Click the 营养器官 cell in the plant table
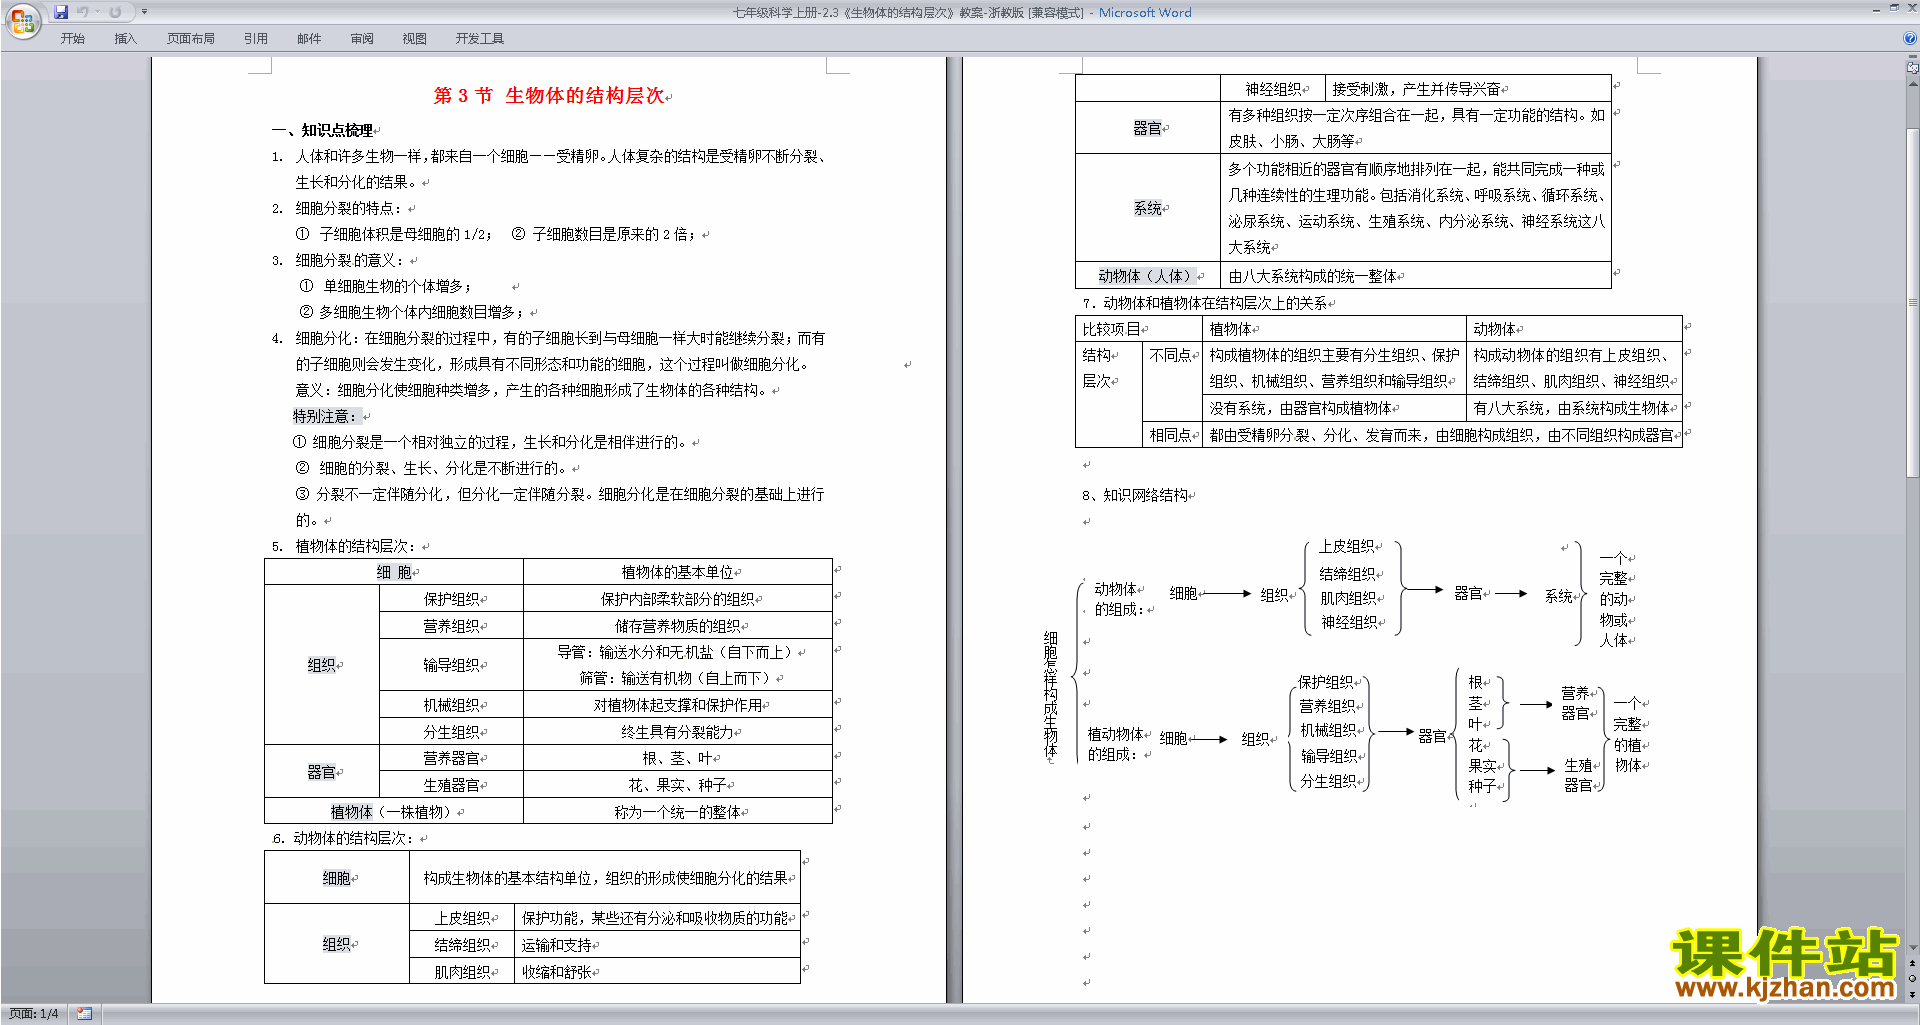 click(x=451, y=758)
